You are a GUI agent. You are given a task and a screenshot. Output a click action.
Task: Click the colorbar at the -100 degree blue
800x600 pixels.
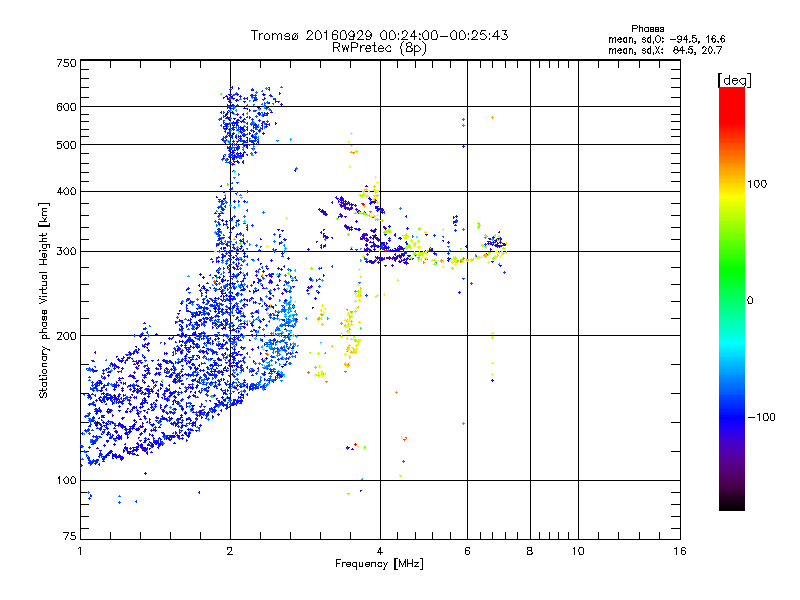click(732, 417)
